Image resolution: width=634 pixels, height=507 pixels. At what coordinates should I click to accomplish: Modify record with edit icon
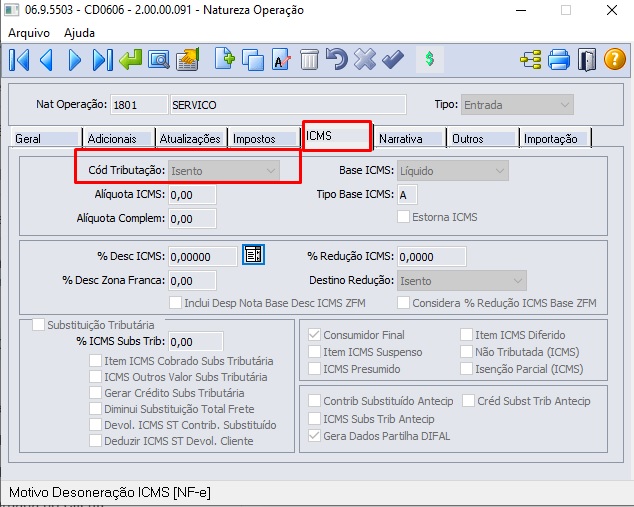click(281, 60)
